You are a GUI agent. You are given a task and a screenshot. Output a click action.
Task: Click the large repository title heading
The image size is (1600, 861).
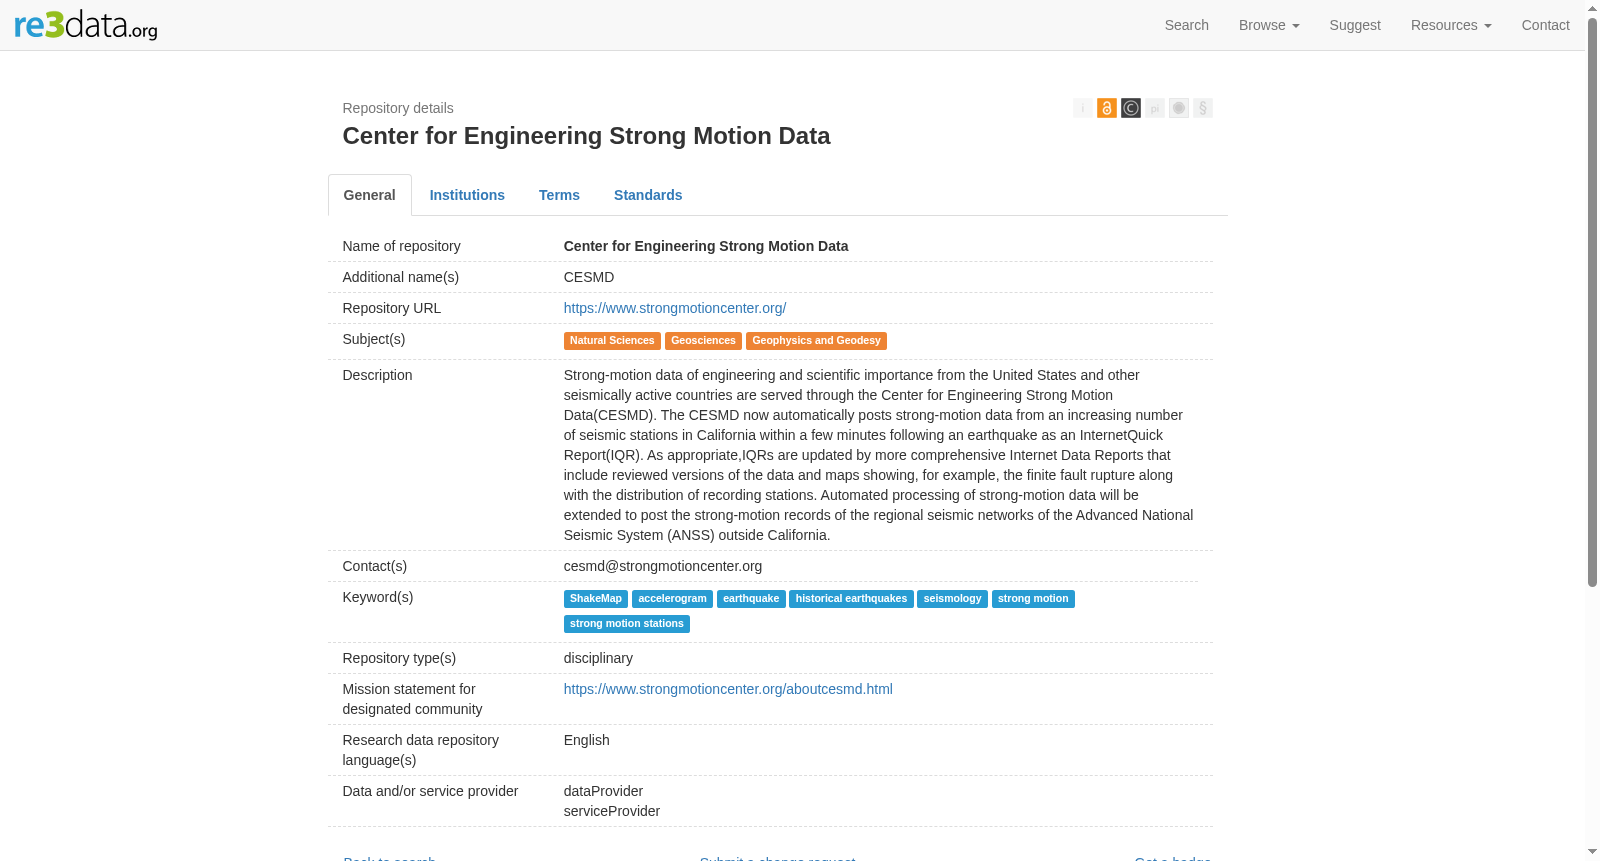(x=586, y=136)
